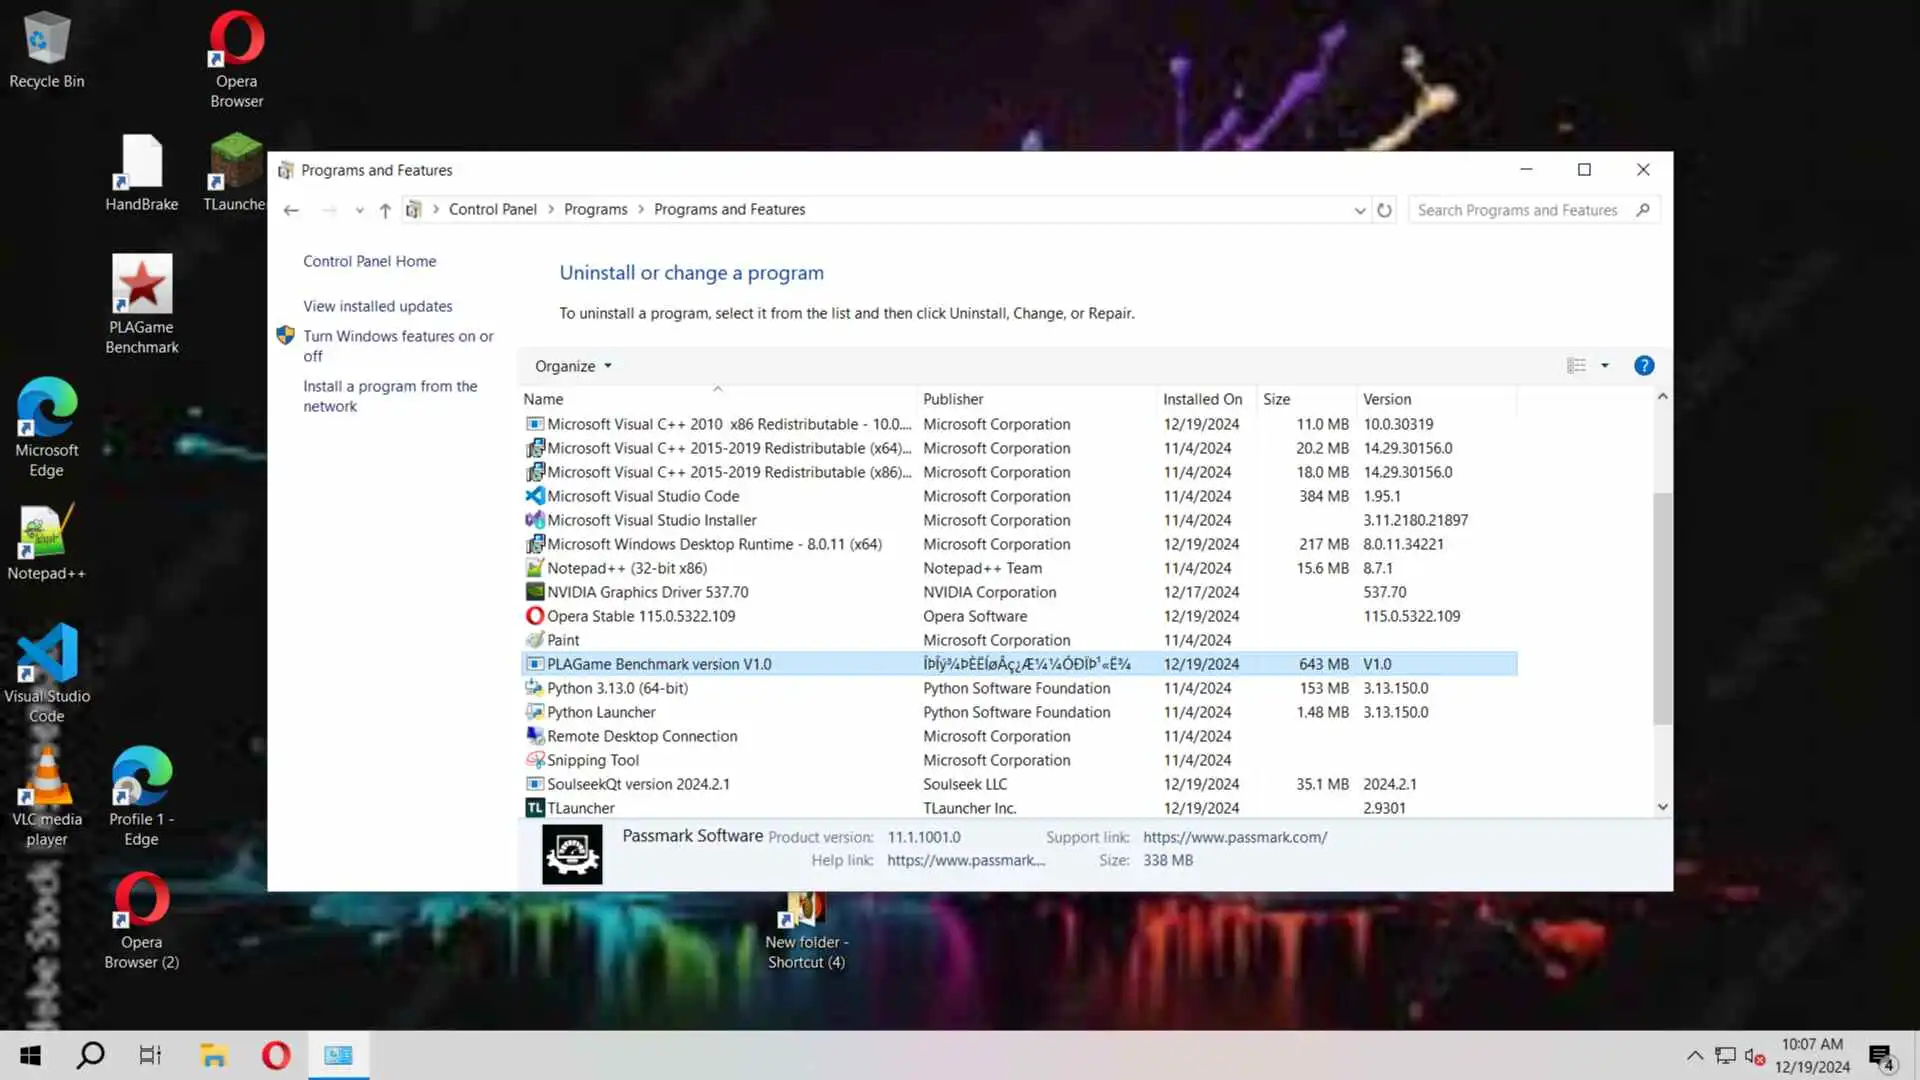This screenshot has width=1920, height=1080.
Task: Click the Name column header
Action: point(543,399)
